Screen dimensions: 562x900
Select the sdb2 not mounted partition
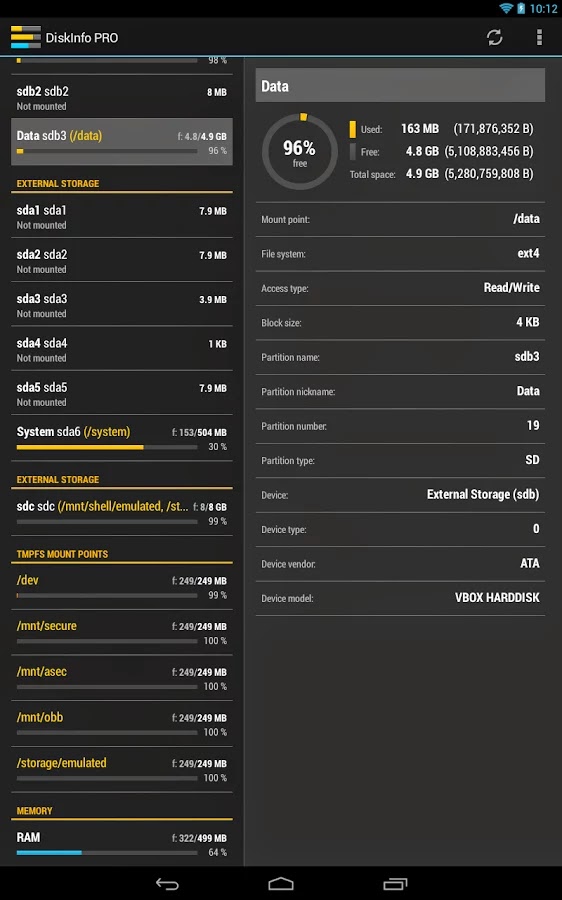[x=122, y=98]
